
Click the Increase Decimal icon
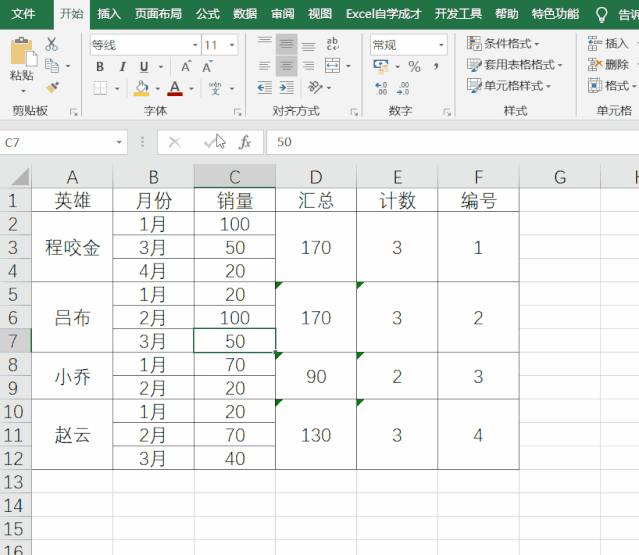pyautogui.click(x=380, y=88)
